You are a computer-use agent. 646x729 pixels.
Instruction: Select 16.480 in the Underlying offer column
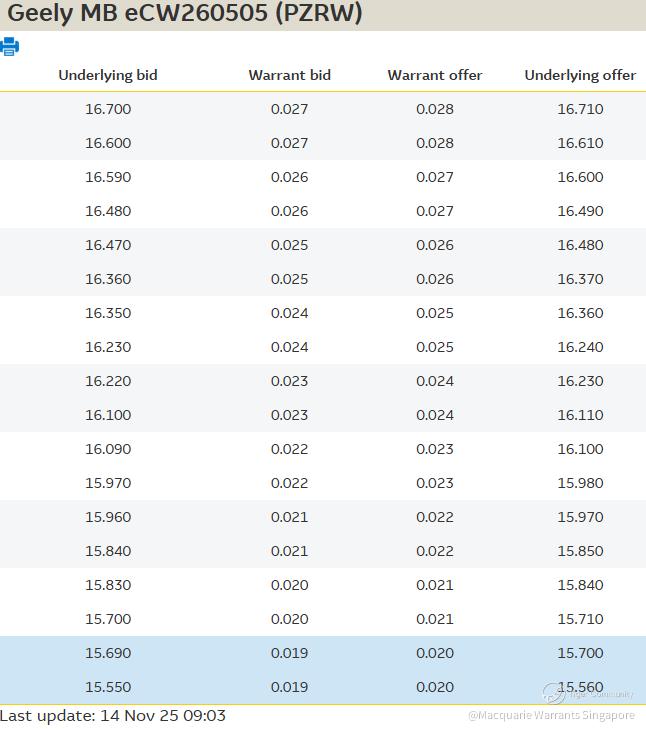click(580, 245)
